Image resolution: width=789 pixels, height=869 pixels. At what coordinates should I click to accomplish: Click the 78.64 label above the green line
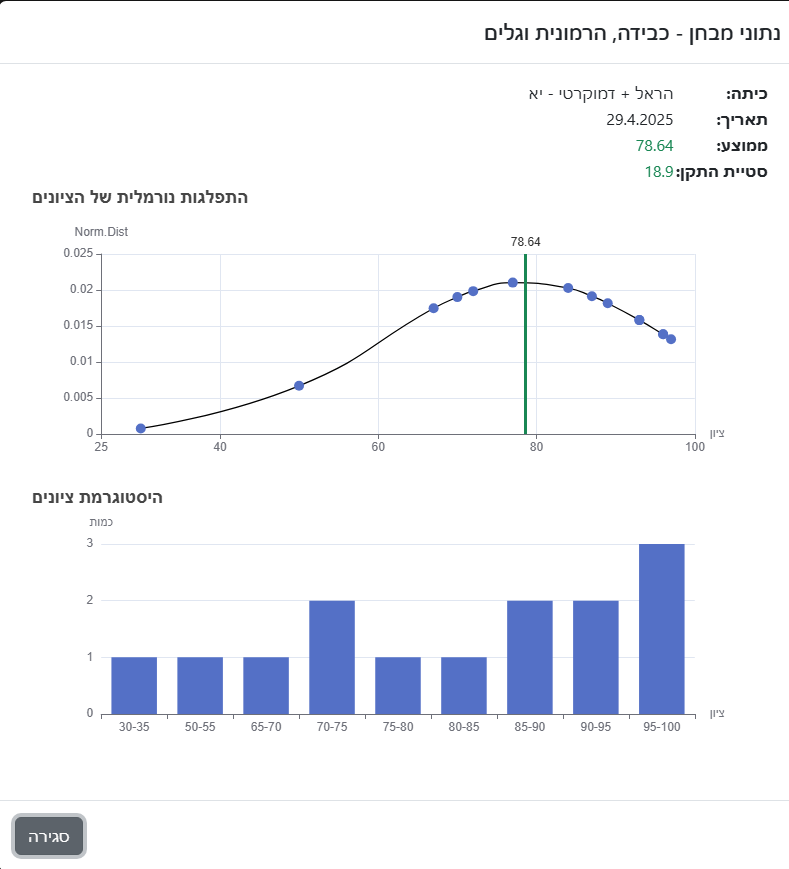525,242
